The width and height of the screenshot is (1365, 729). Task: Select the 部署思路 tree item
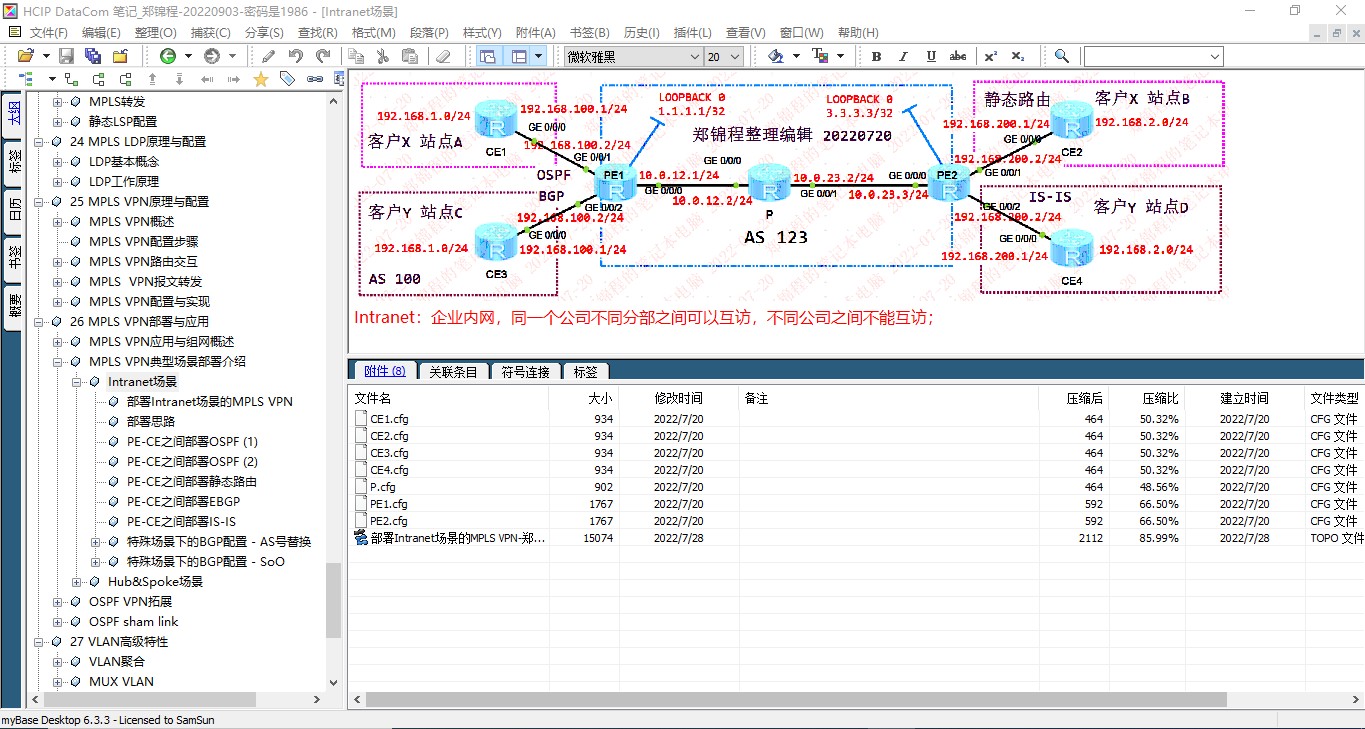click(x=151, y=422)
